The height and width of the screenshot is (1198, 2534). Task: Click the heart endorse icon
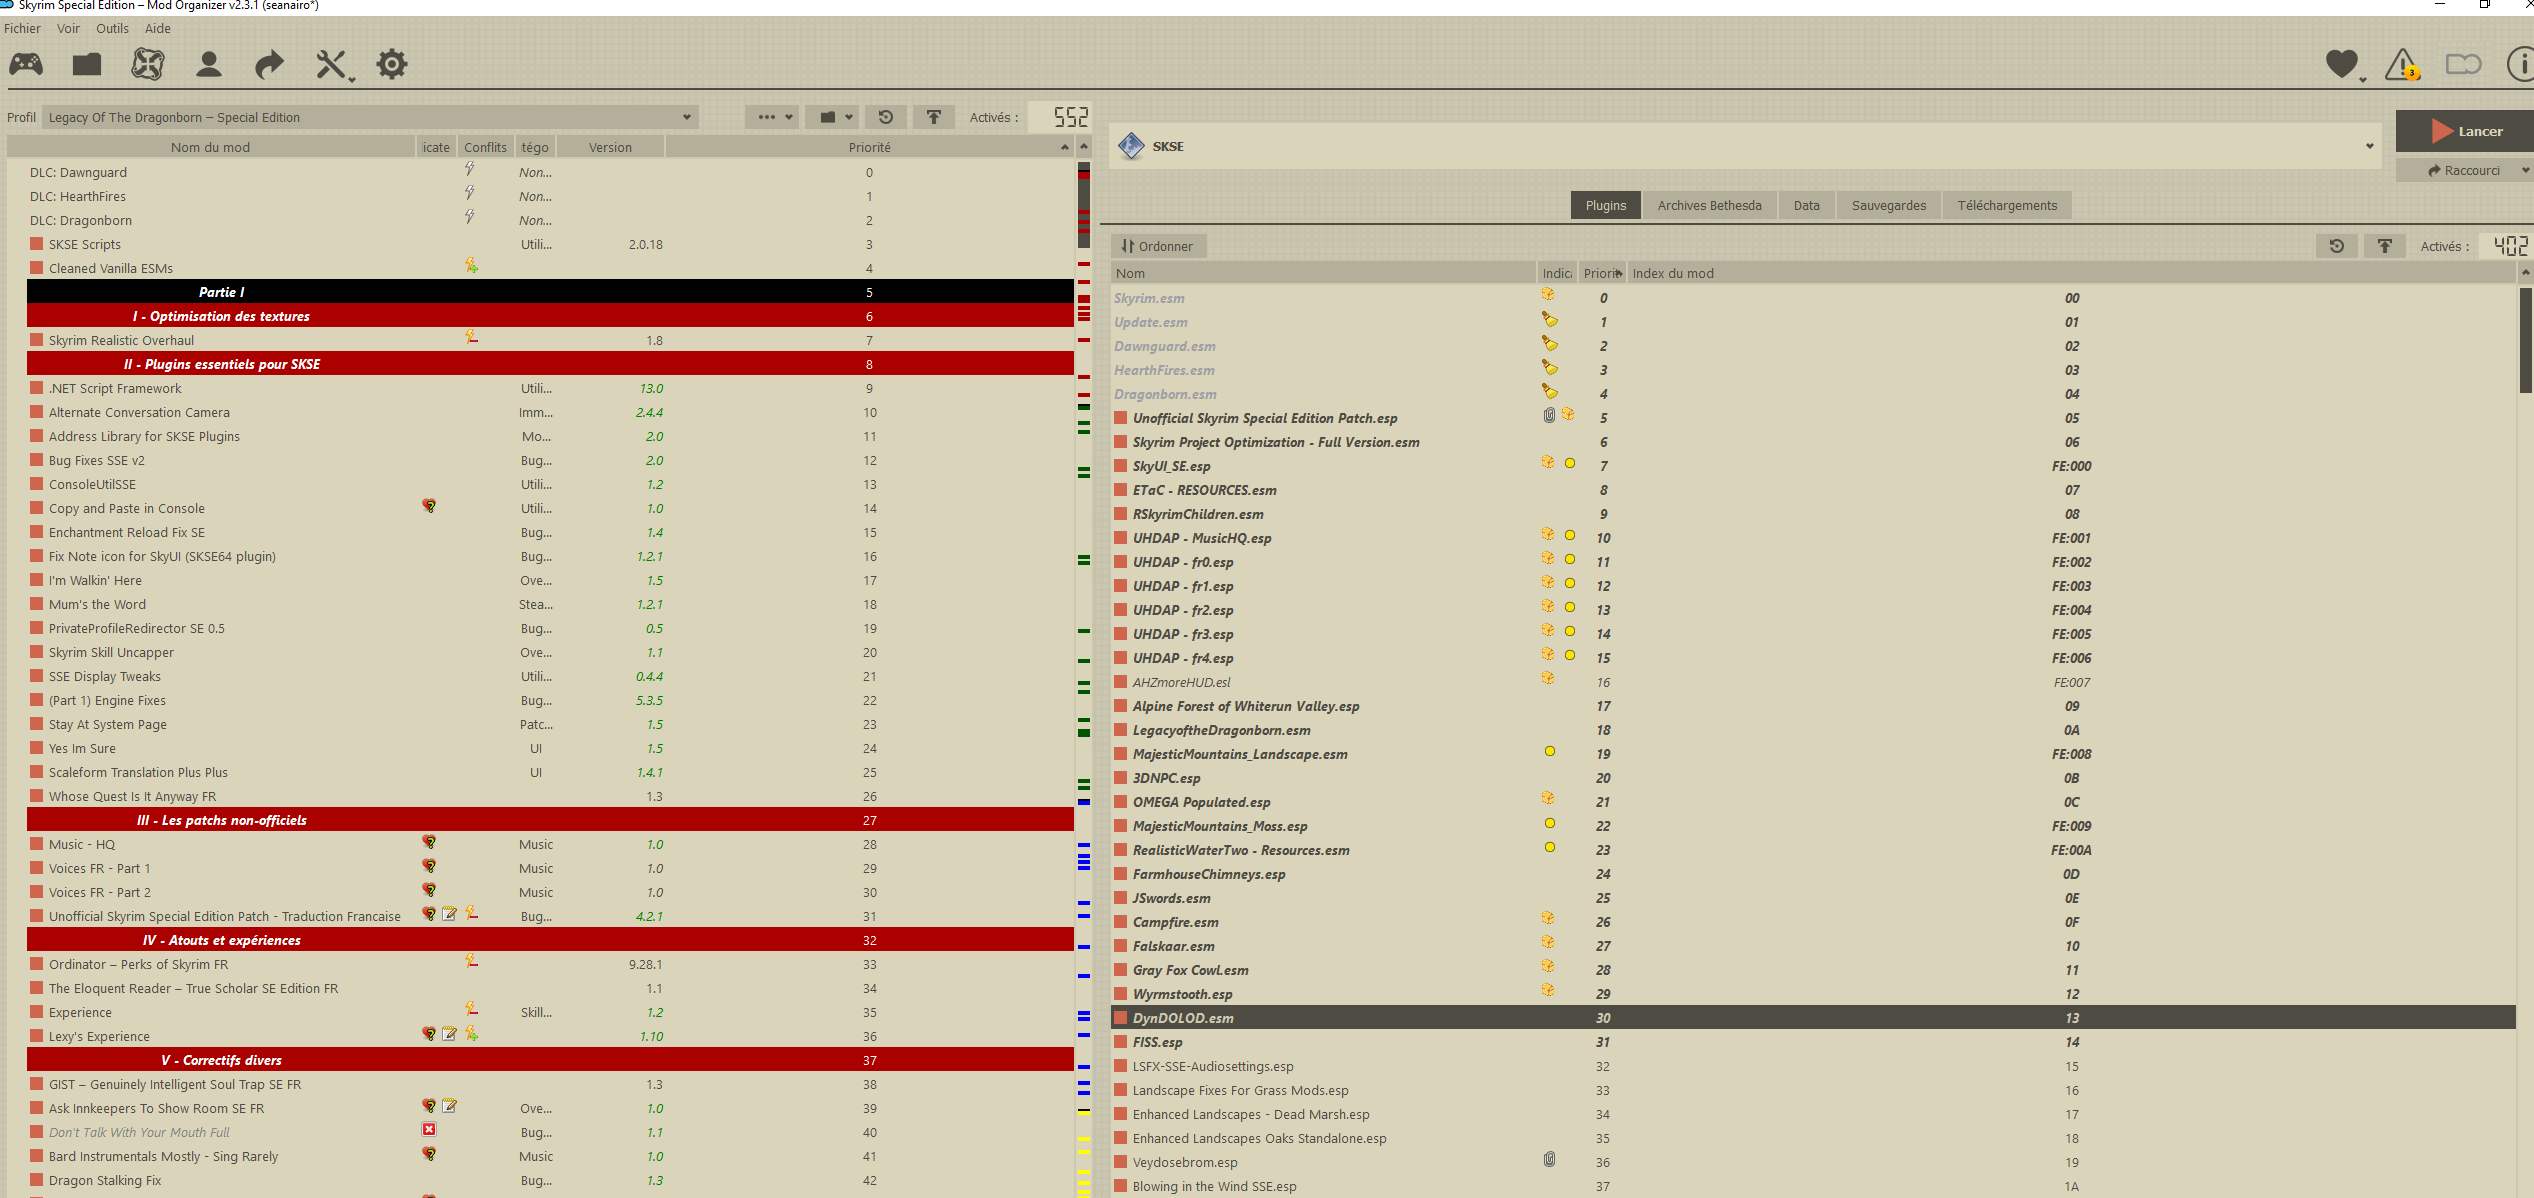click(x=2341, y=65)
